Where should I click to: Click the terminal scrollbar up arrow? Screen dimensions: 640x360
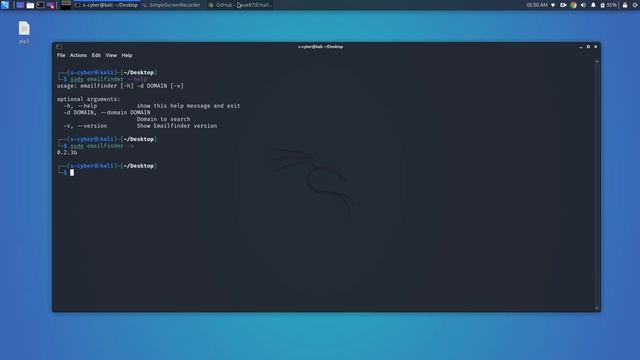click(597, 61)
